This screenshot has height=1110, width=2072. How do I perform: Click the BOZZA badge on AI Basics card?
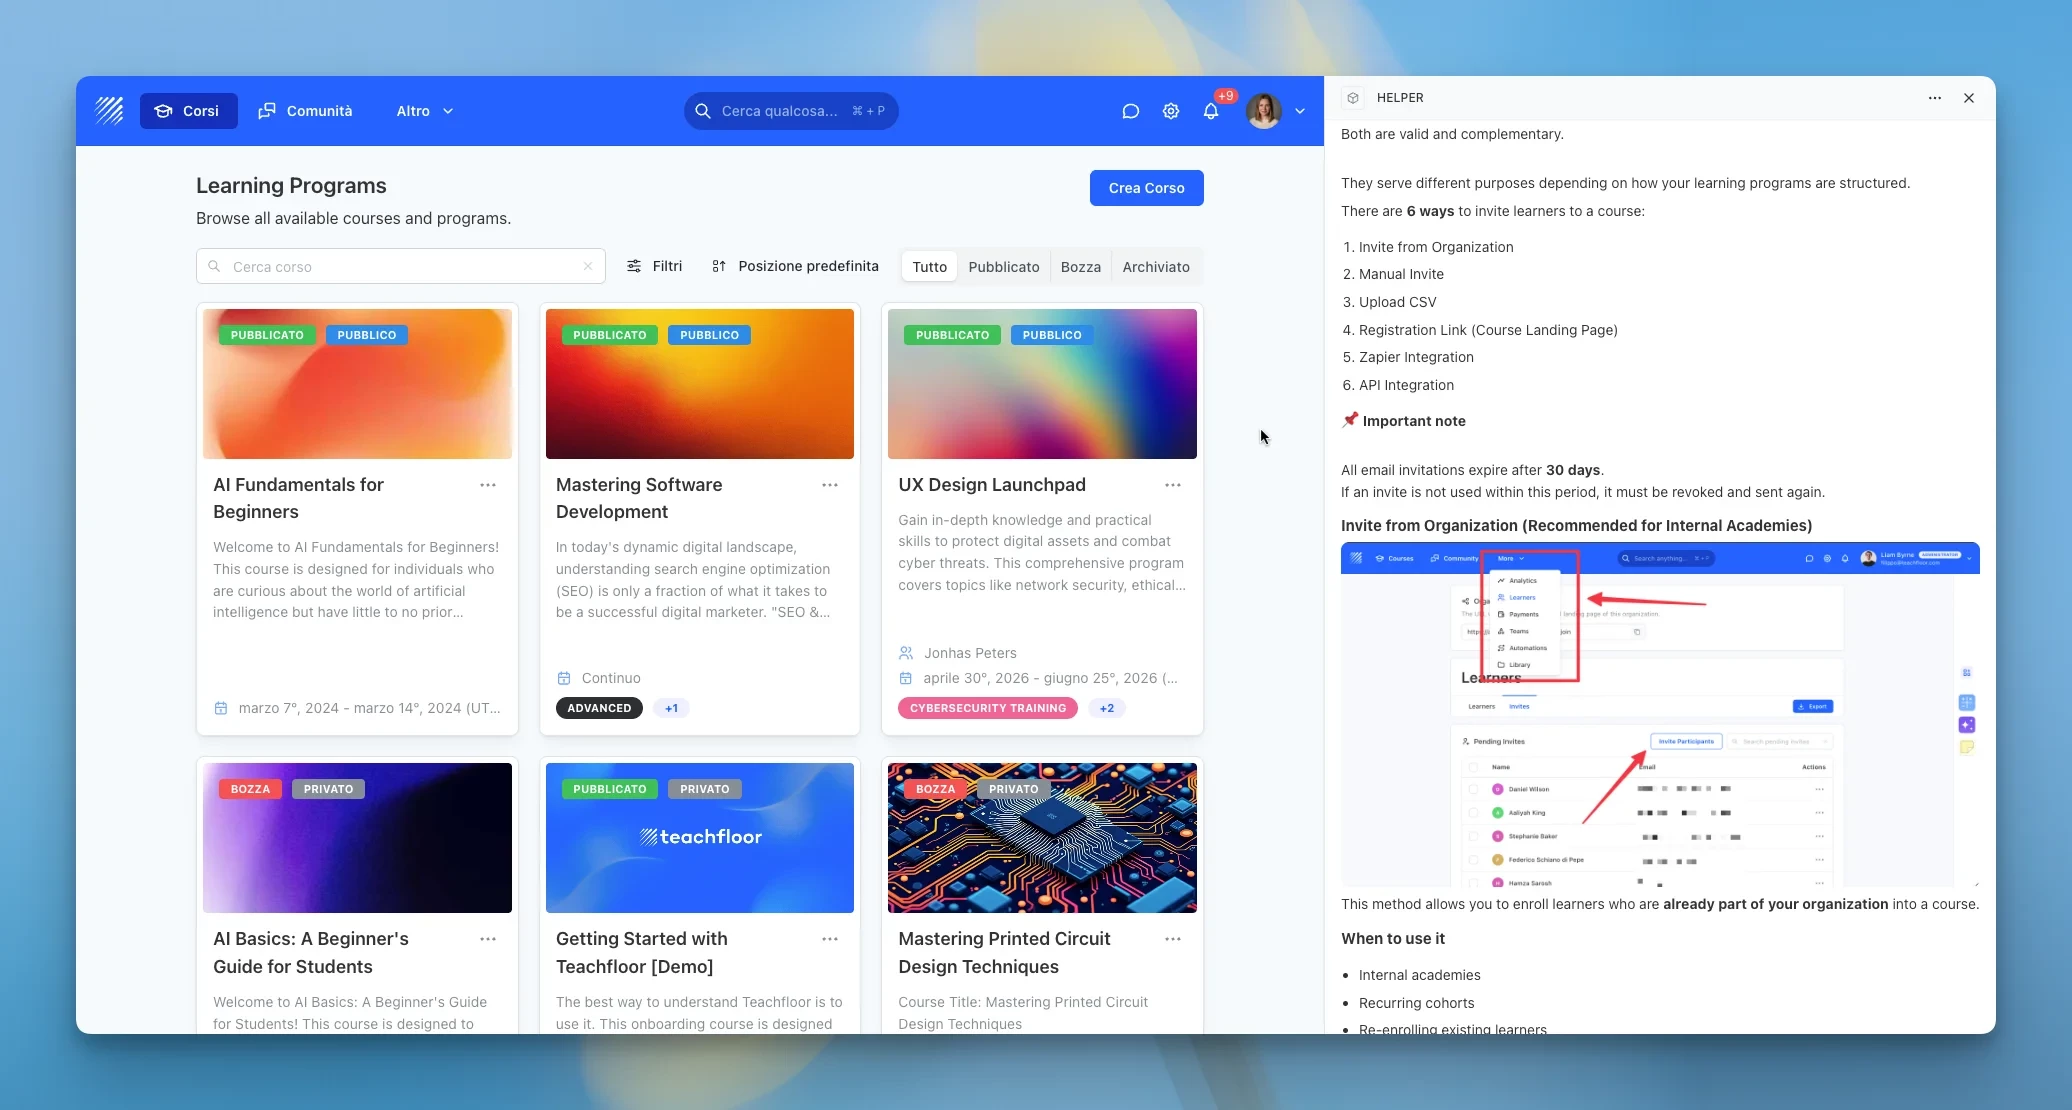coord(250,789)
